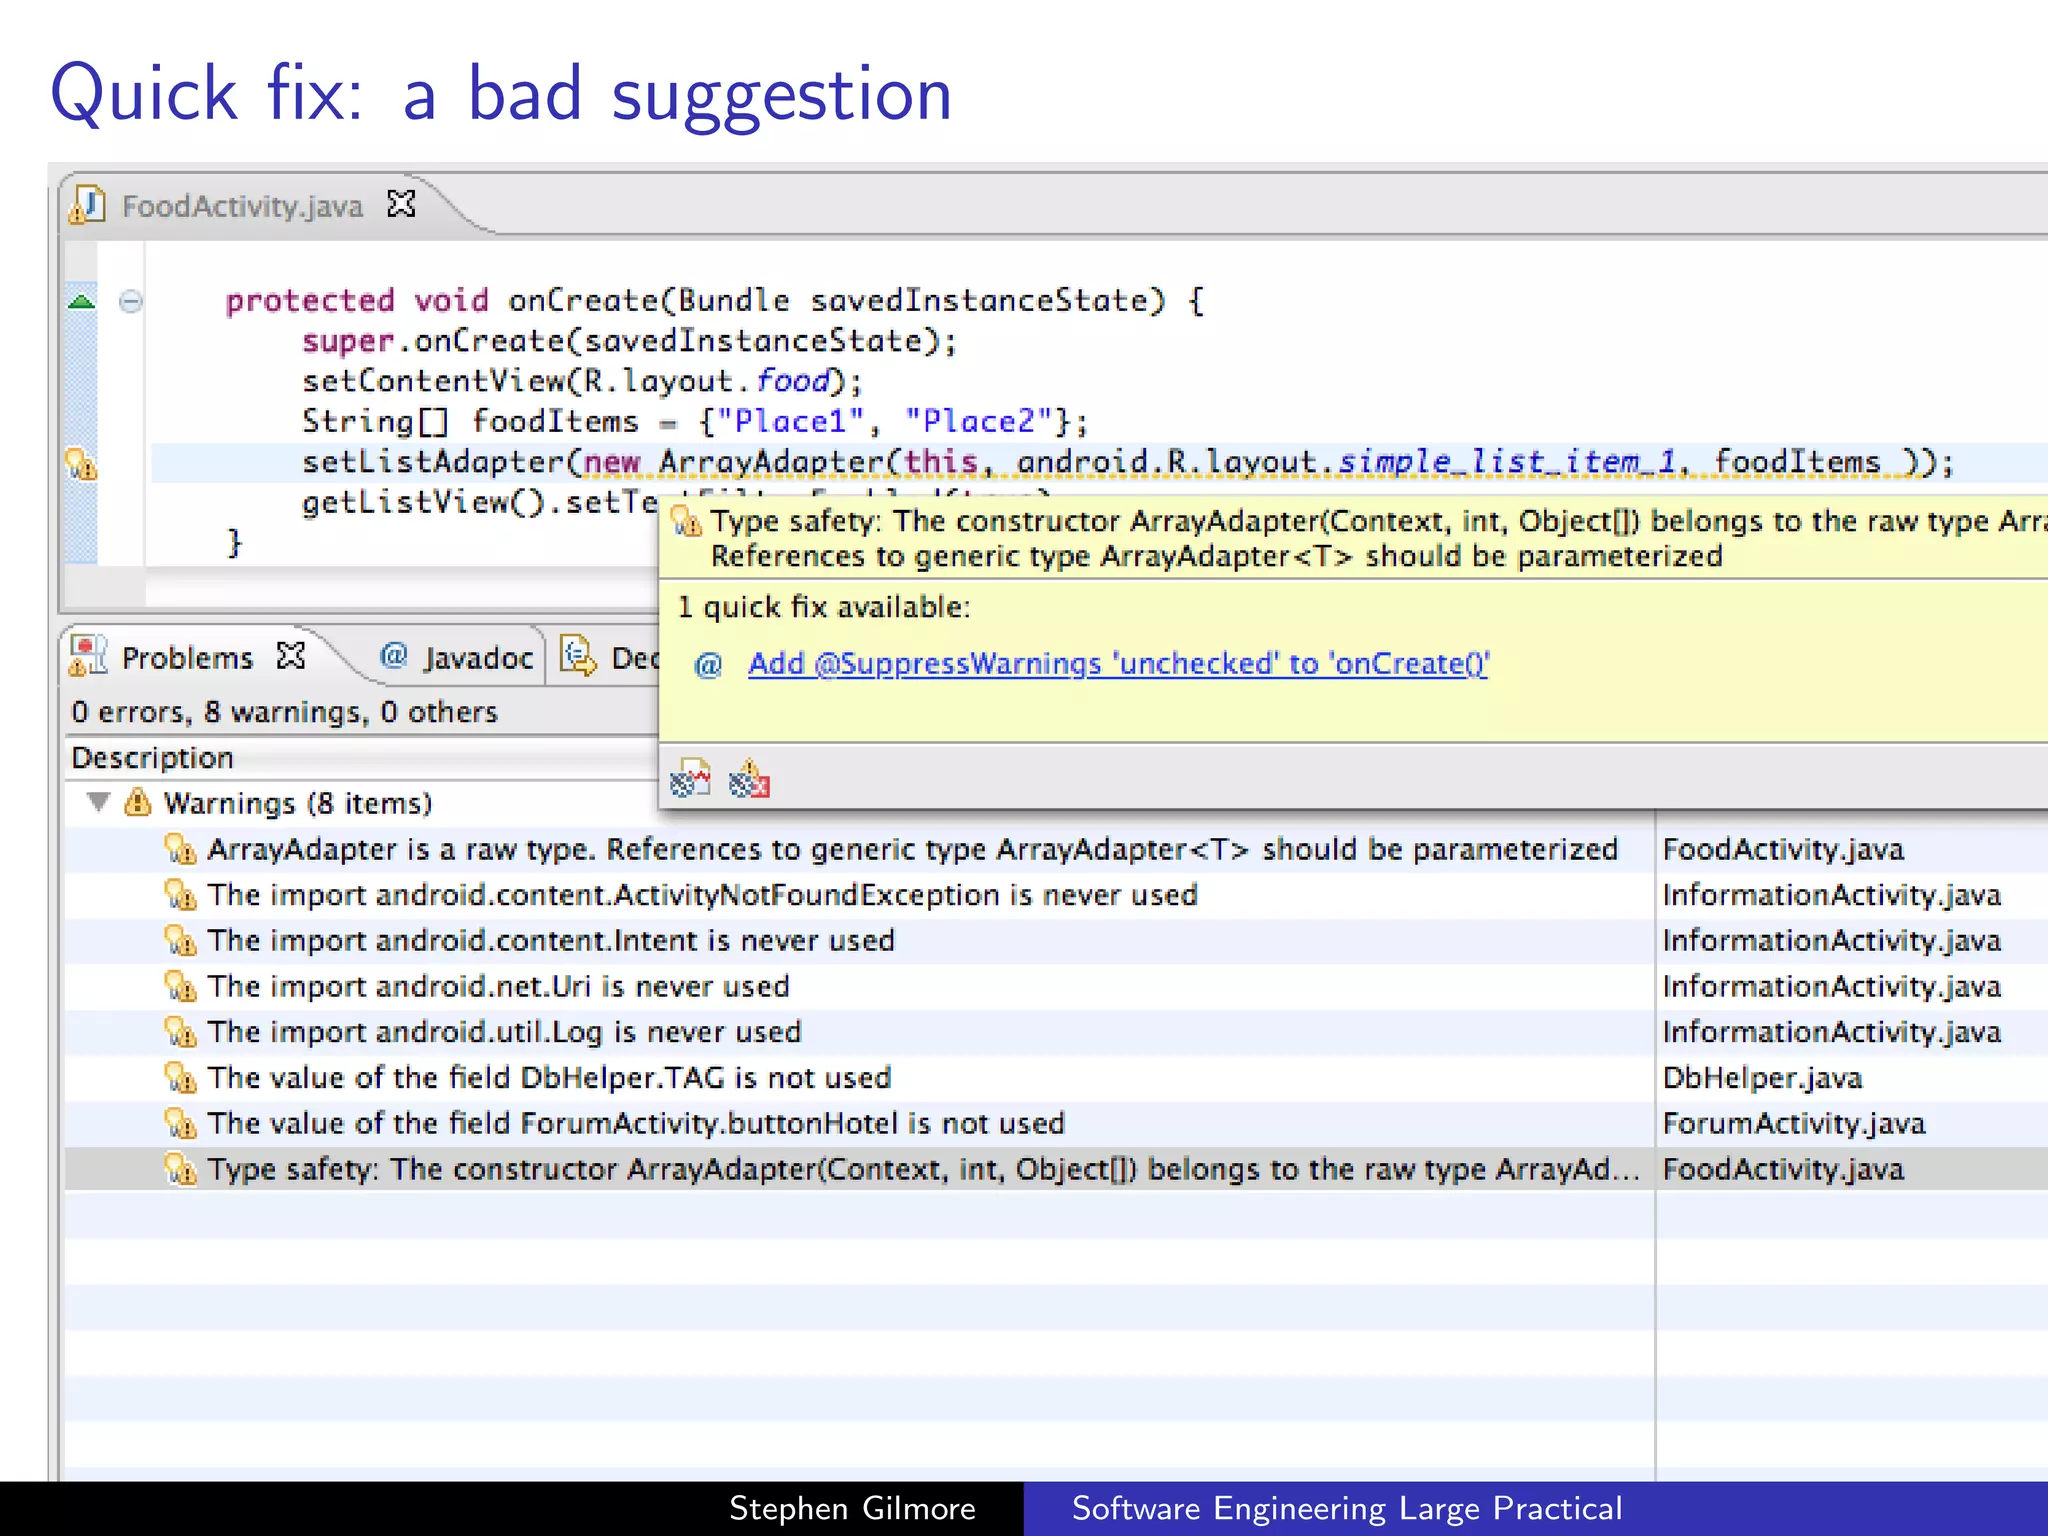Click the warning quick-fix bulb in editor gutter
This screenshot has width=2048, height=1536.
81,463
